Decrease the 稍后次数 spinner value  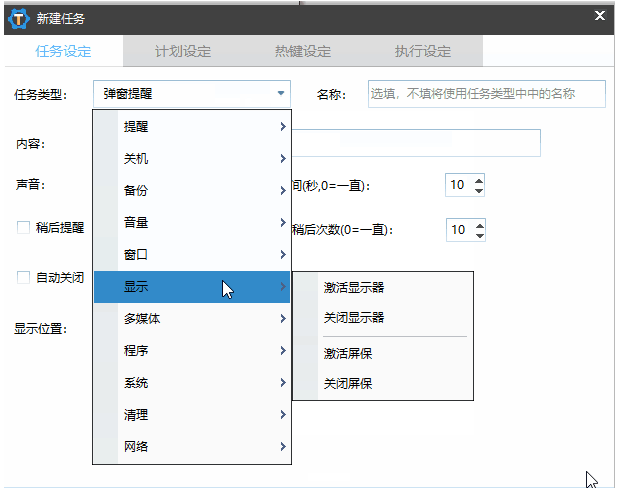tap(479, 235)
